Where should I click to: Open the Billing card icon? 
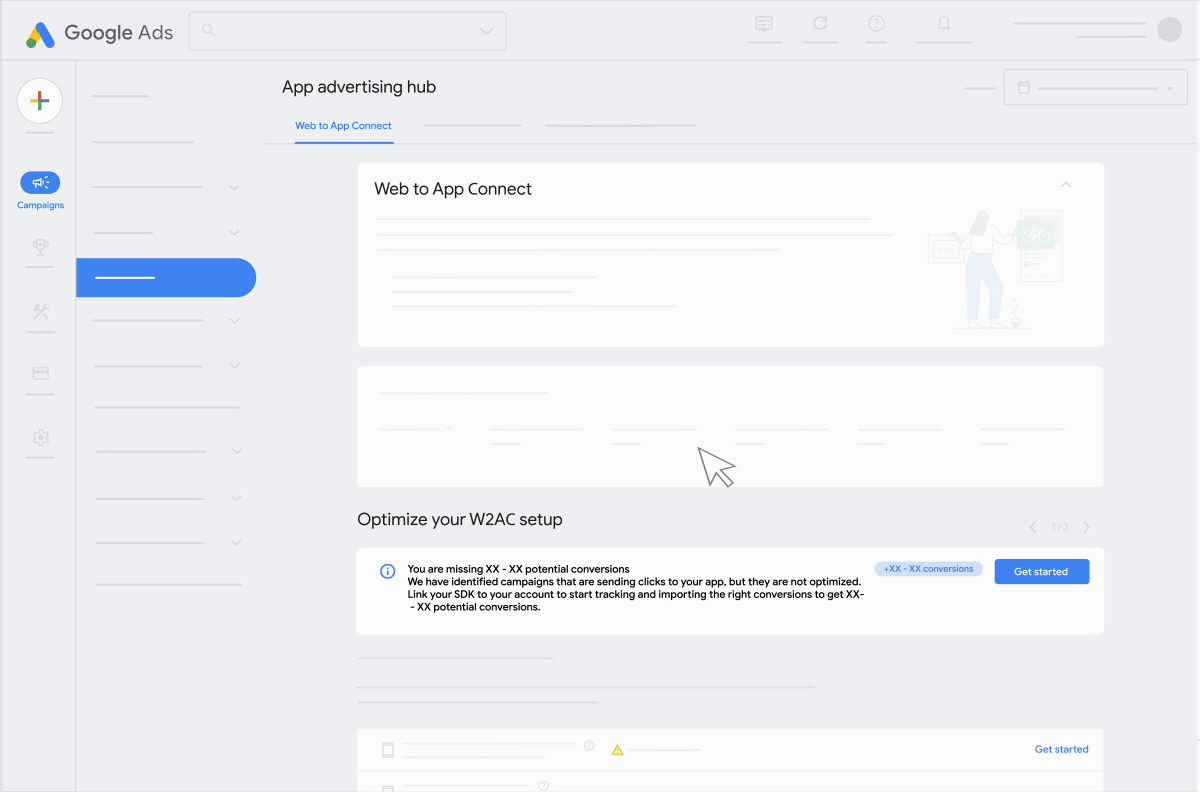[40, 373]
